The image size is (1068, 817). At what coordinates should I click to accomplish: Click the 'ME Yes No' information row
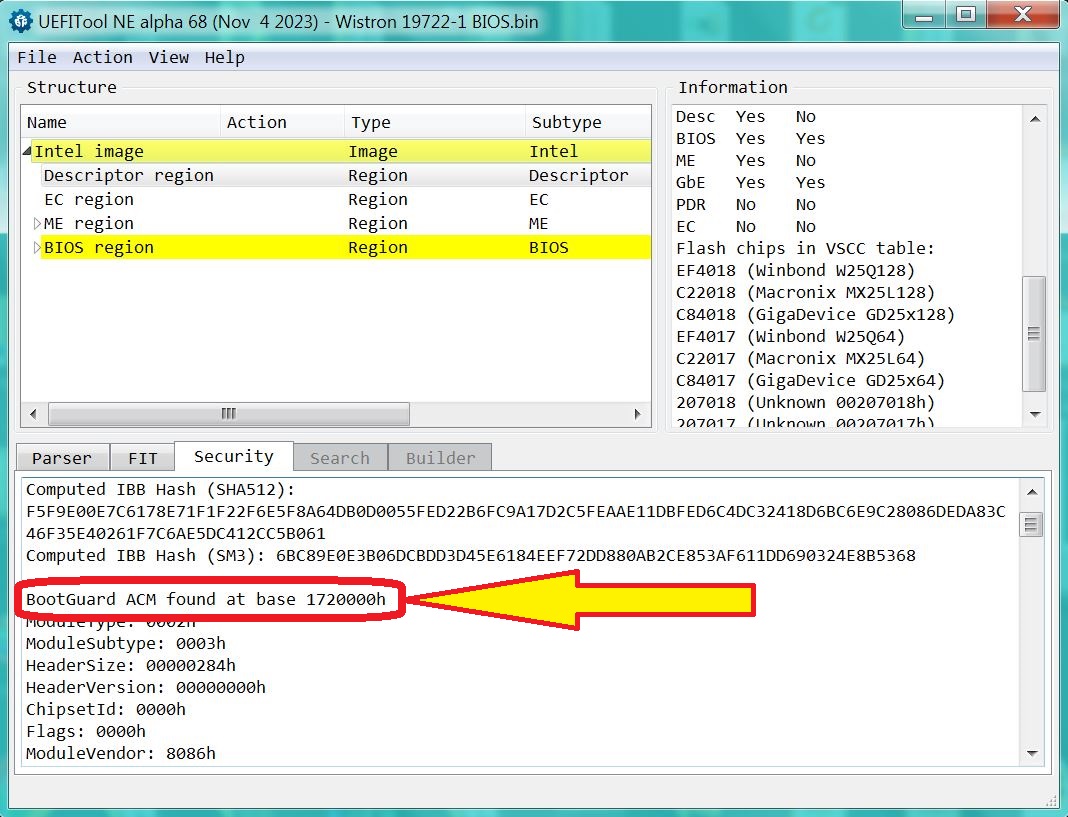point(746,160)
